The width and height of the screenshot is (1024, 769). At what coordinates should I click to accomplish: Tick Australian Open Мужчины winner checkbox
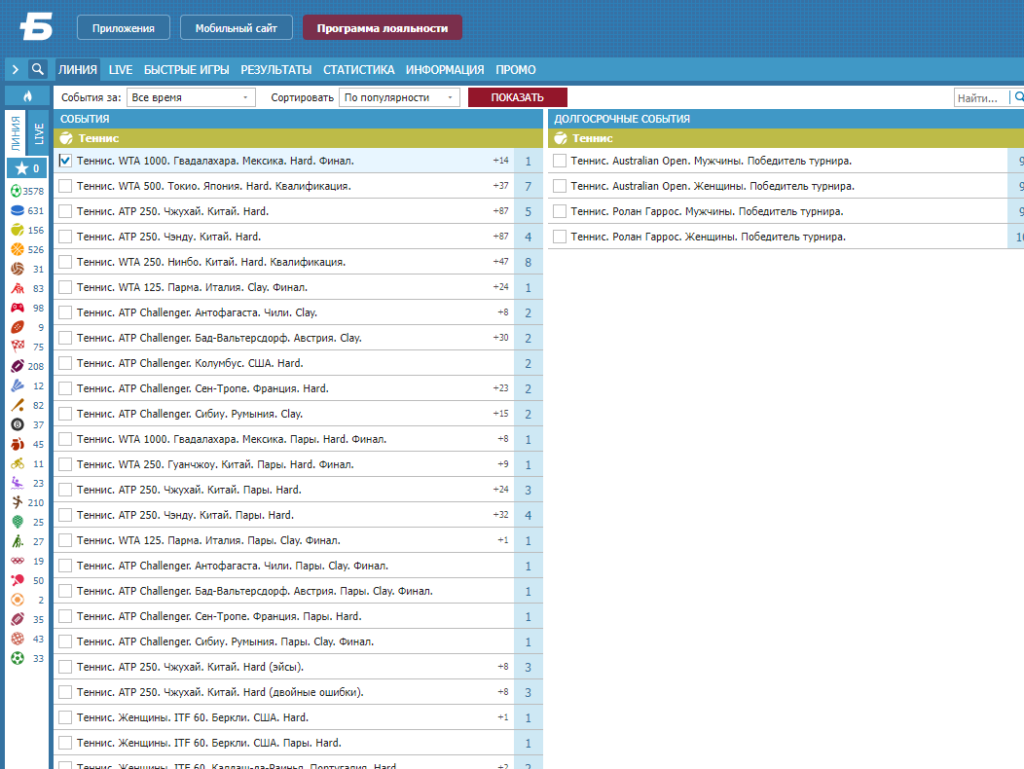559,161
